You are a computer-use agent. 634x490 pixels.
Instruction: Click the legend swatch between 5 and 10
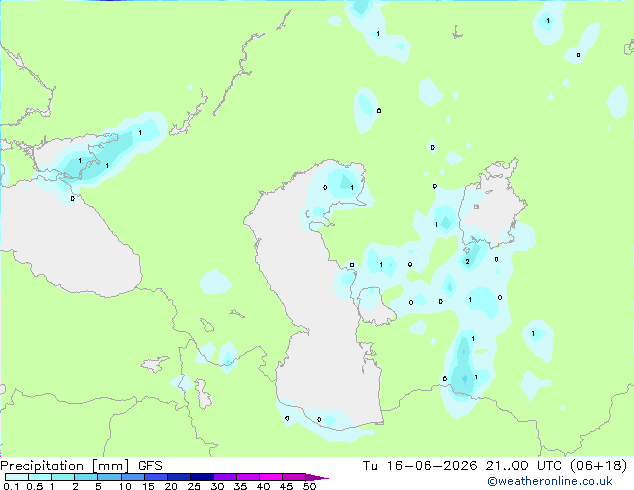pos(109,477)
